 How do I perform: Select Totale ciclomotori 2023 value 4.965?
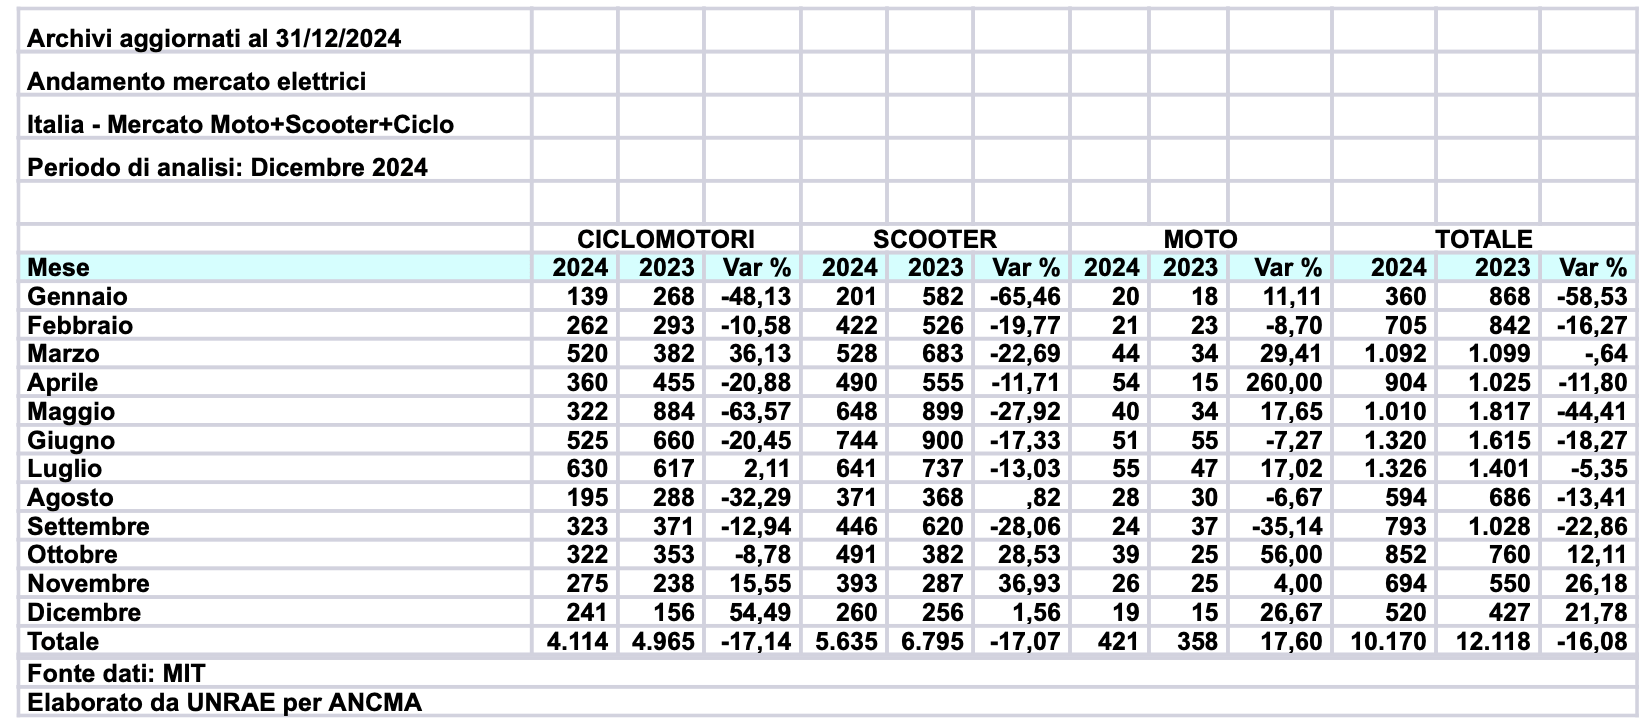(664, 642)
